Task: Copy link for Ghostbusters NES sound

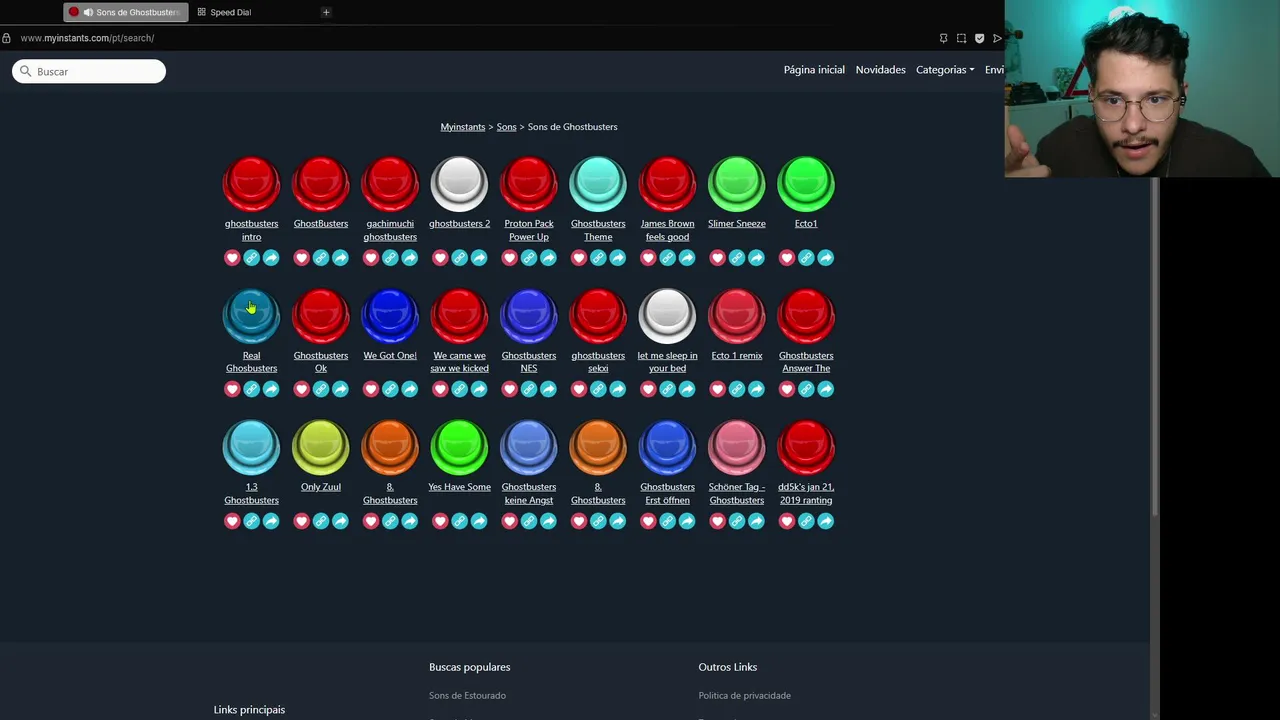Action: (x=529, y=389)
